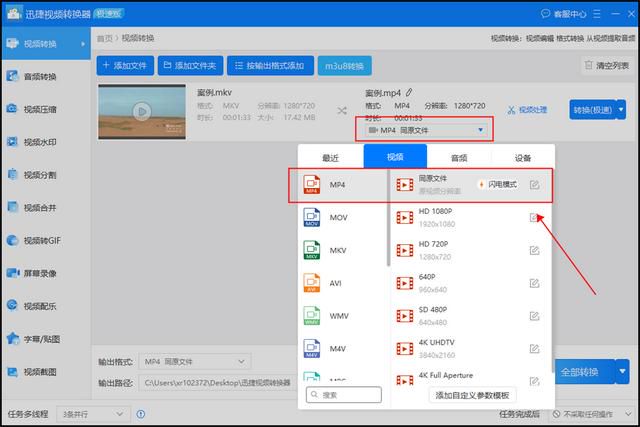Screen dimensions: 640x427
Task: Edit the HD 1080P preset parameters
Action: 534,218
